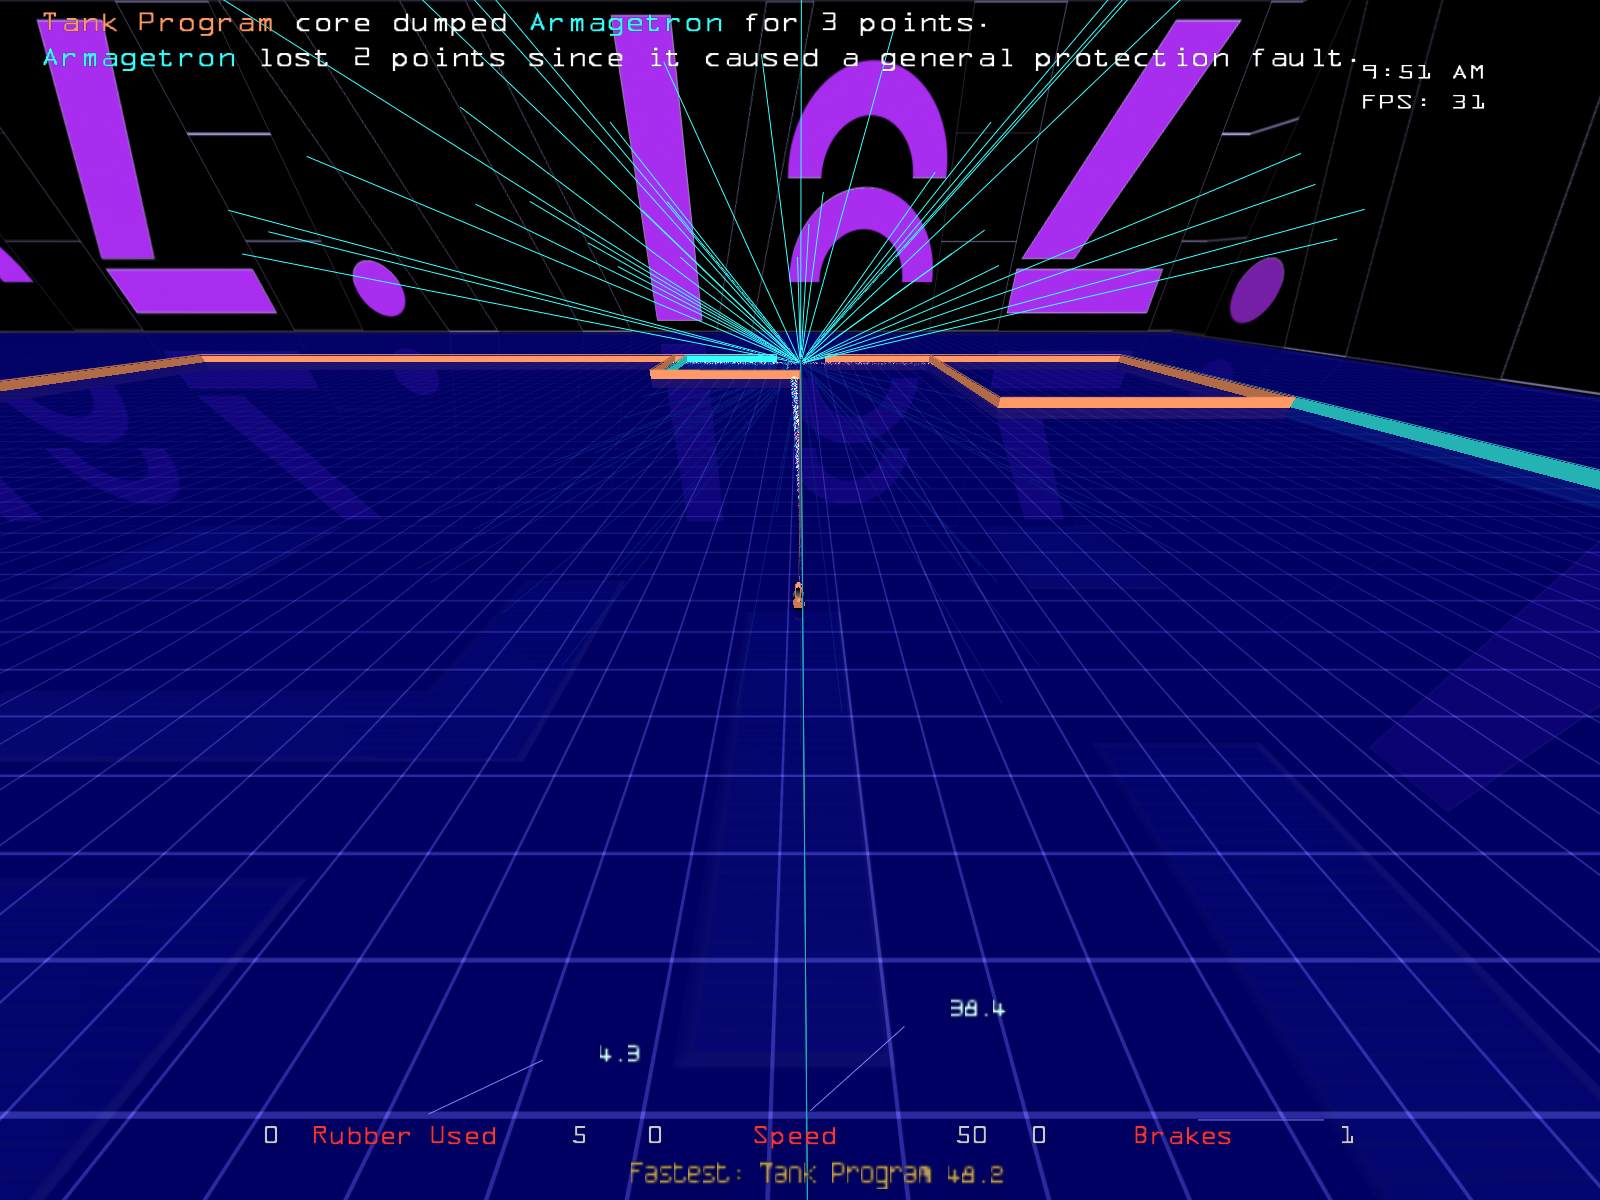Image resolution: width=1600 pixels, height=1200 pixels.
Task: Click the FPS: 31 counter
Action: point(1422,102)
